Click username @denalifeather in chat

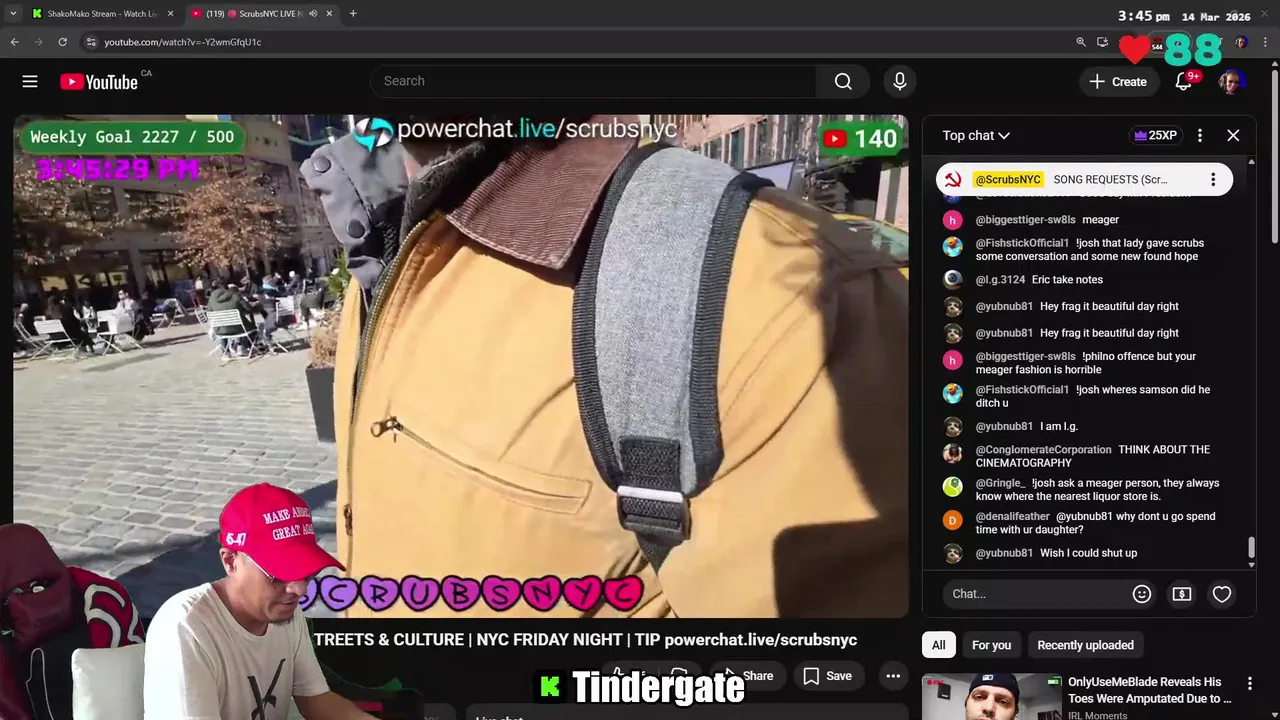(x=1012, y=517)
